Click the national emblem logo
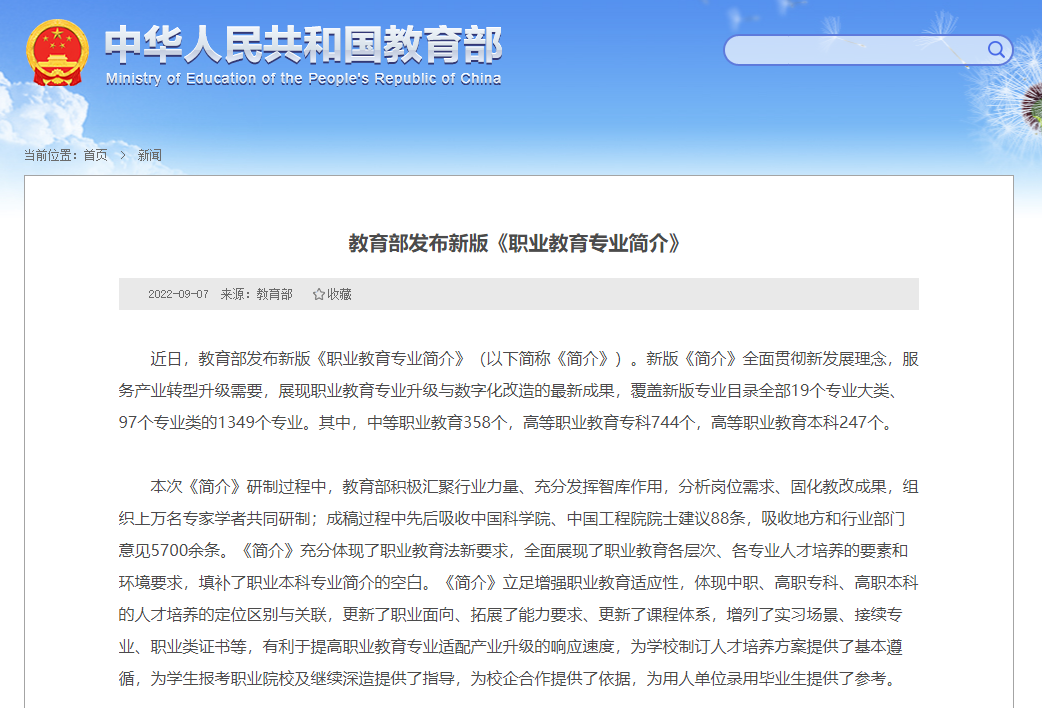Screen dimensions: 1042x708 (x=57, y=53)
